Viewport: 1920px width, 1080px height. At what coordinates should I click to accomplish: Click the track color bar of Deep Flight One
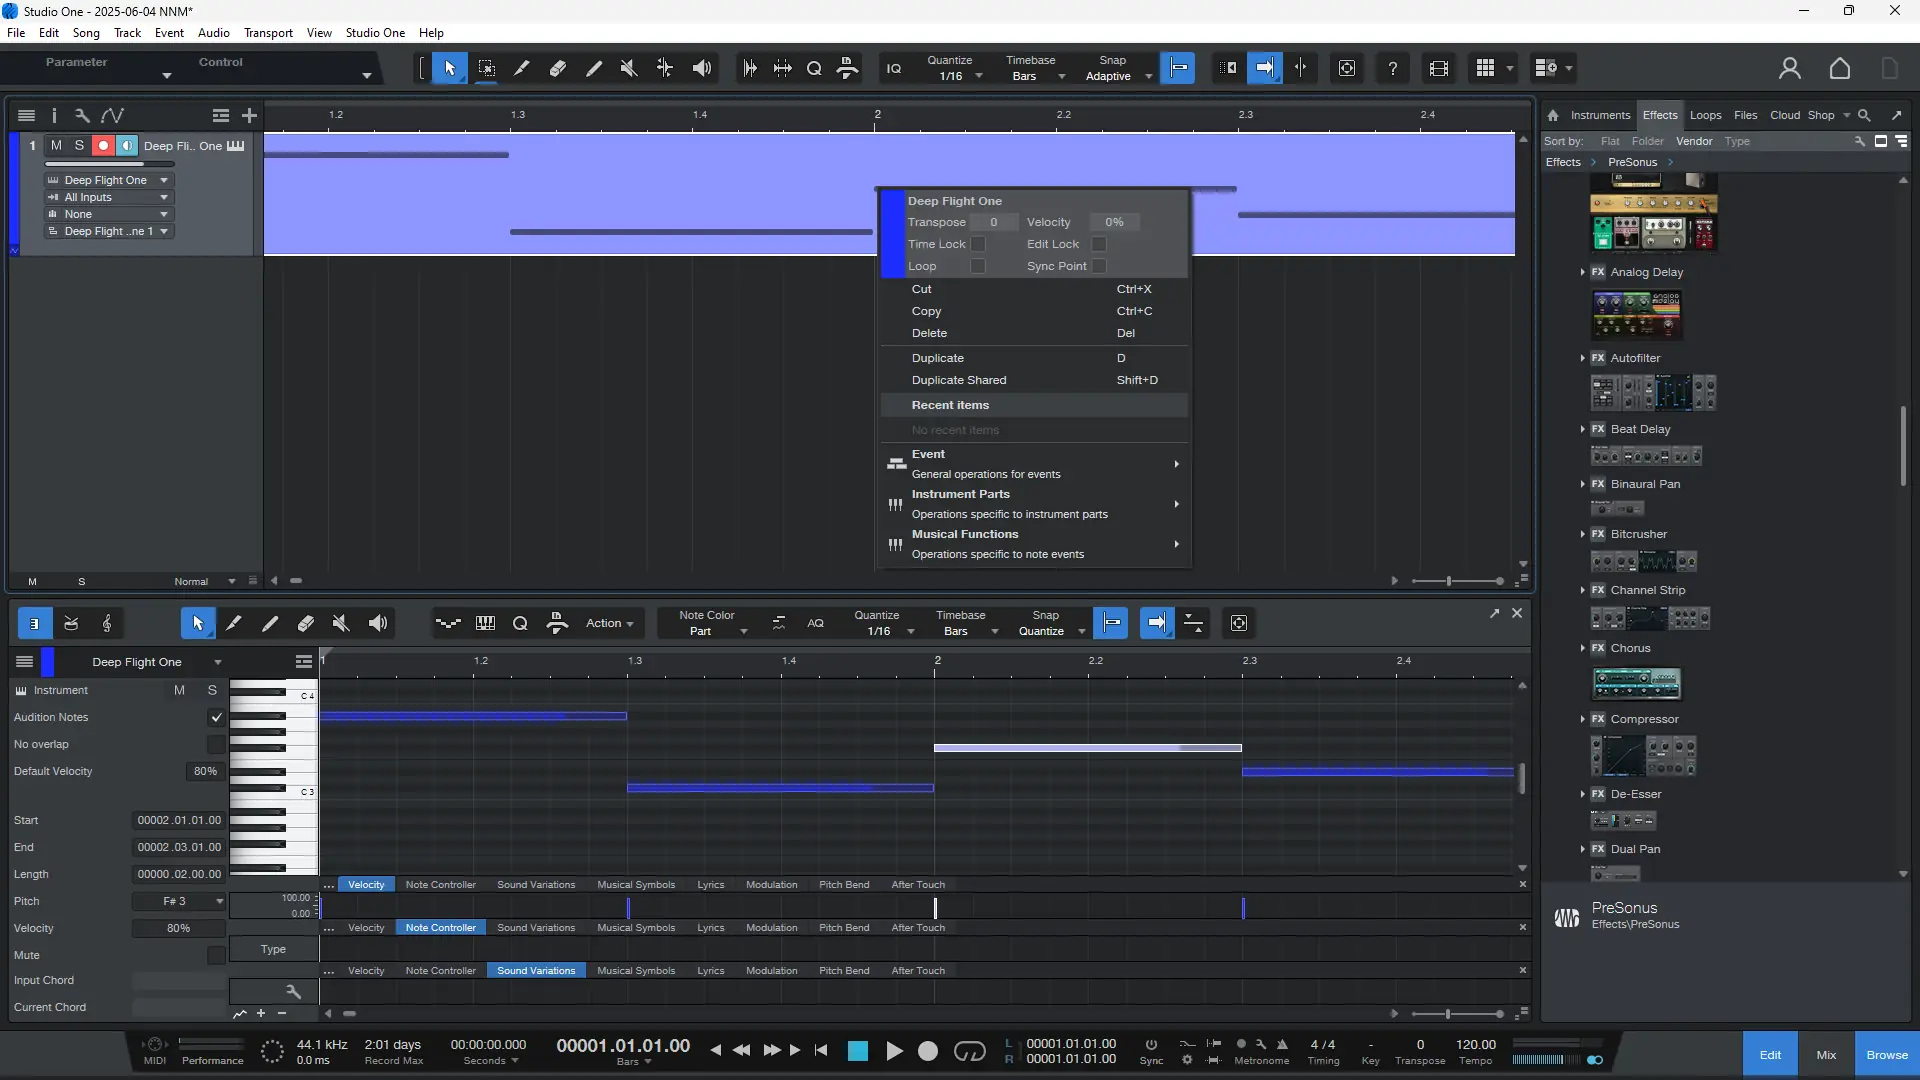[14, 190]
